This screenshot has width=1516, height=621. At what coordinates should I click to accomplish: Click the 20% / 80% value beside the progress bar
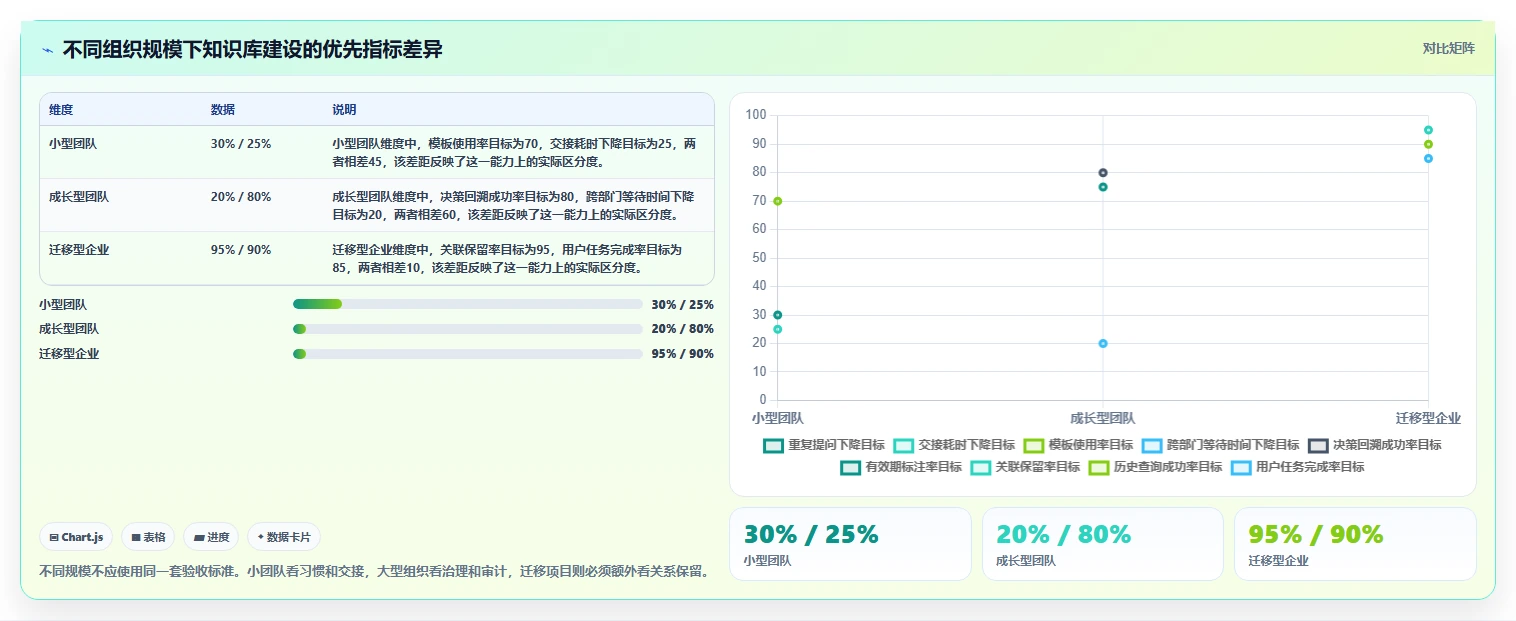point(682,329)
